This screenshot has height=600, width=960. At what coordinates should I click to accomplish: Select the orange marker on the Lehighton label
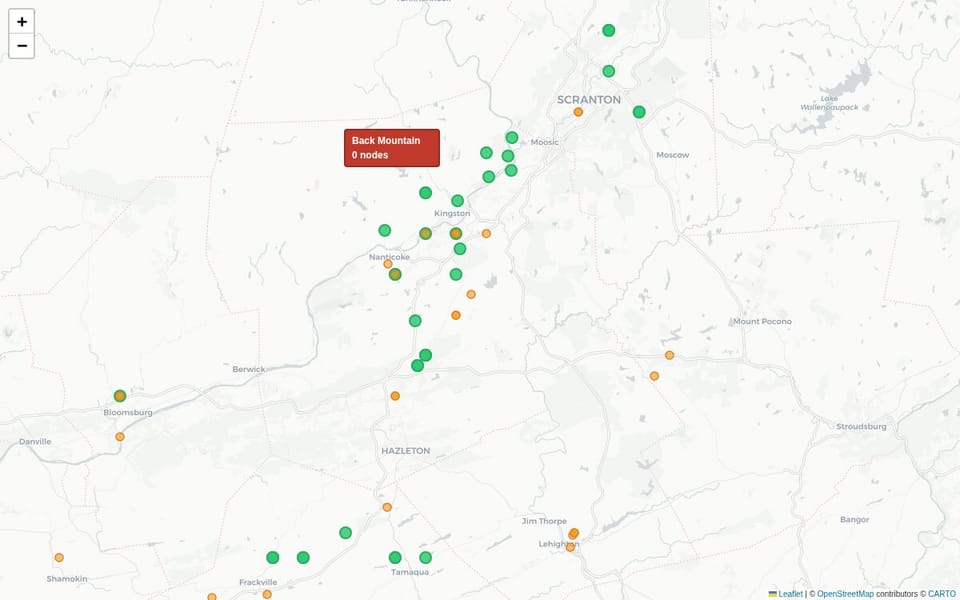click(570, 547)
